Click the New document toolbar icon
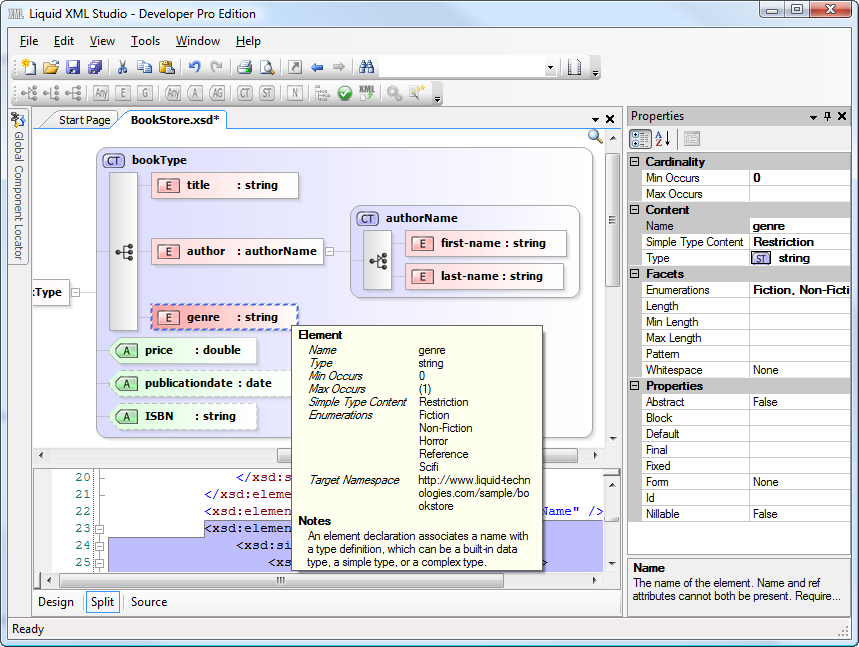859x647 pixels. coord(29,67)
